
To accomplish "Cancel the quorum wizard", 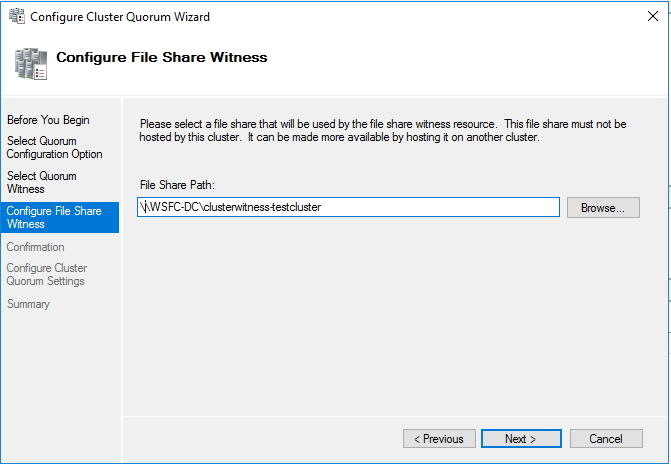I will tap(606, 439).
